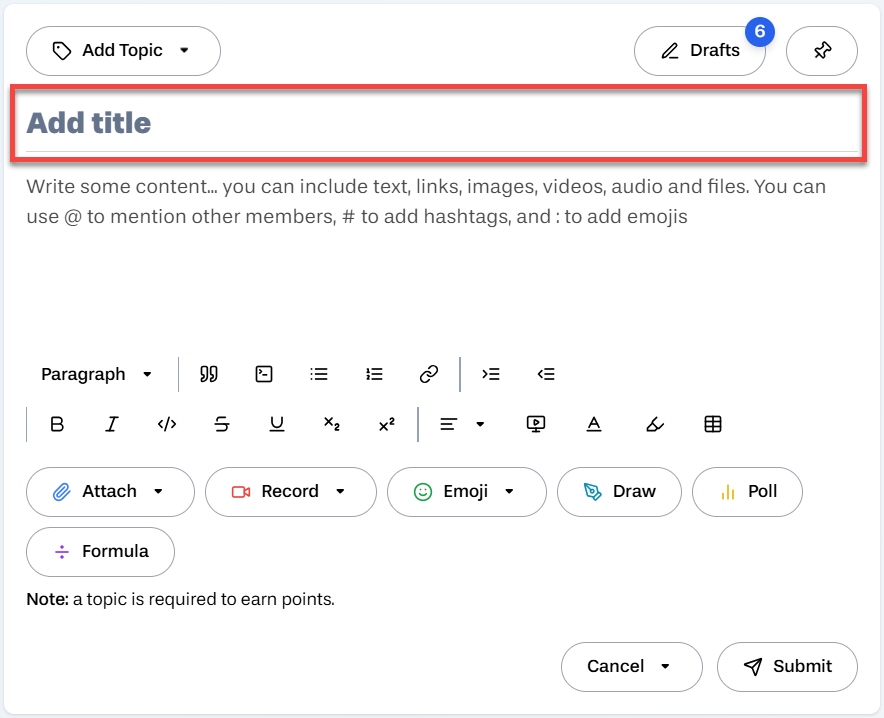
Task: Click the pin post icon button
Action: pos(821,51)
